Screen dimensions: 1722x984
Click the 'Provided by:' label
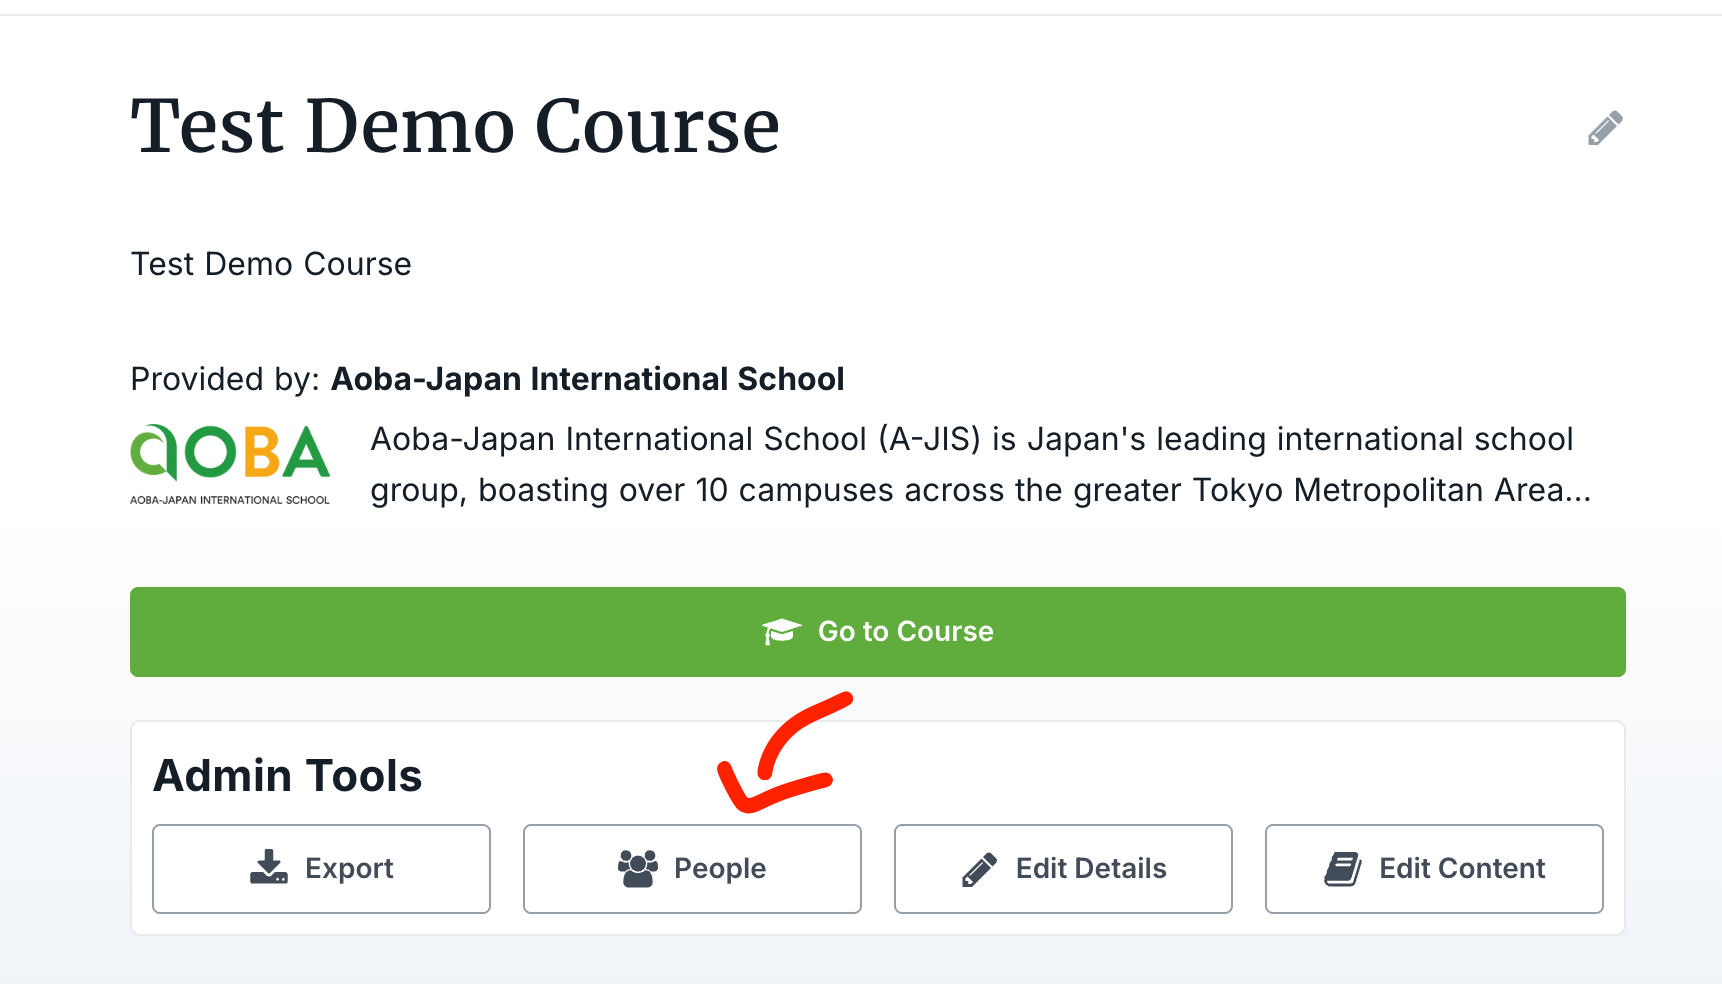pyautogui.click(x=225, y=379)
